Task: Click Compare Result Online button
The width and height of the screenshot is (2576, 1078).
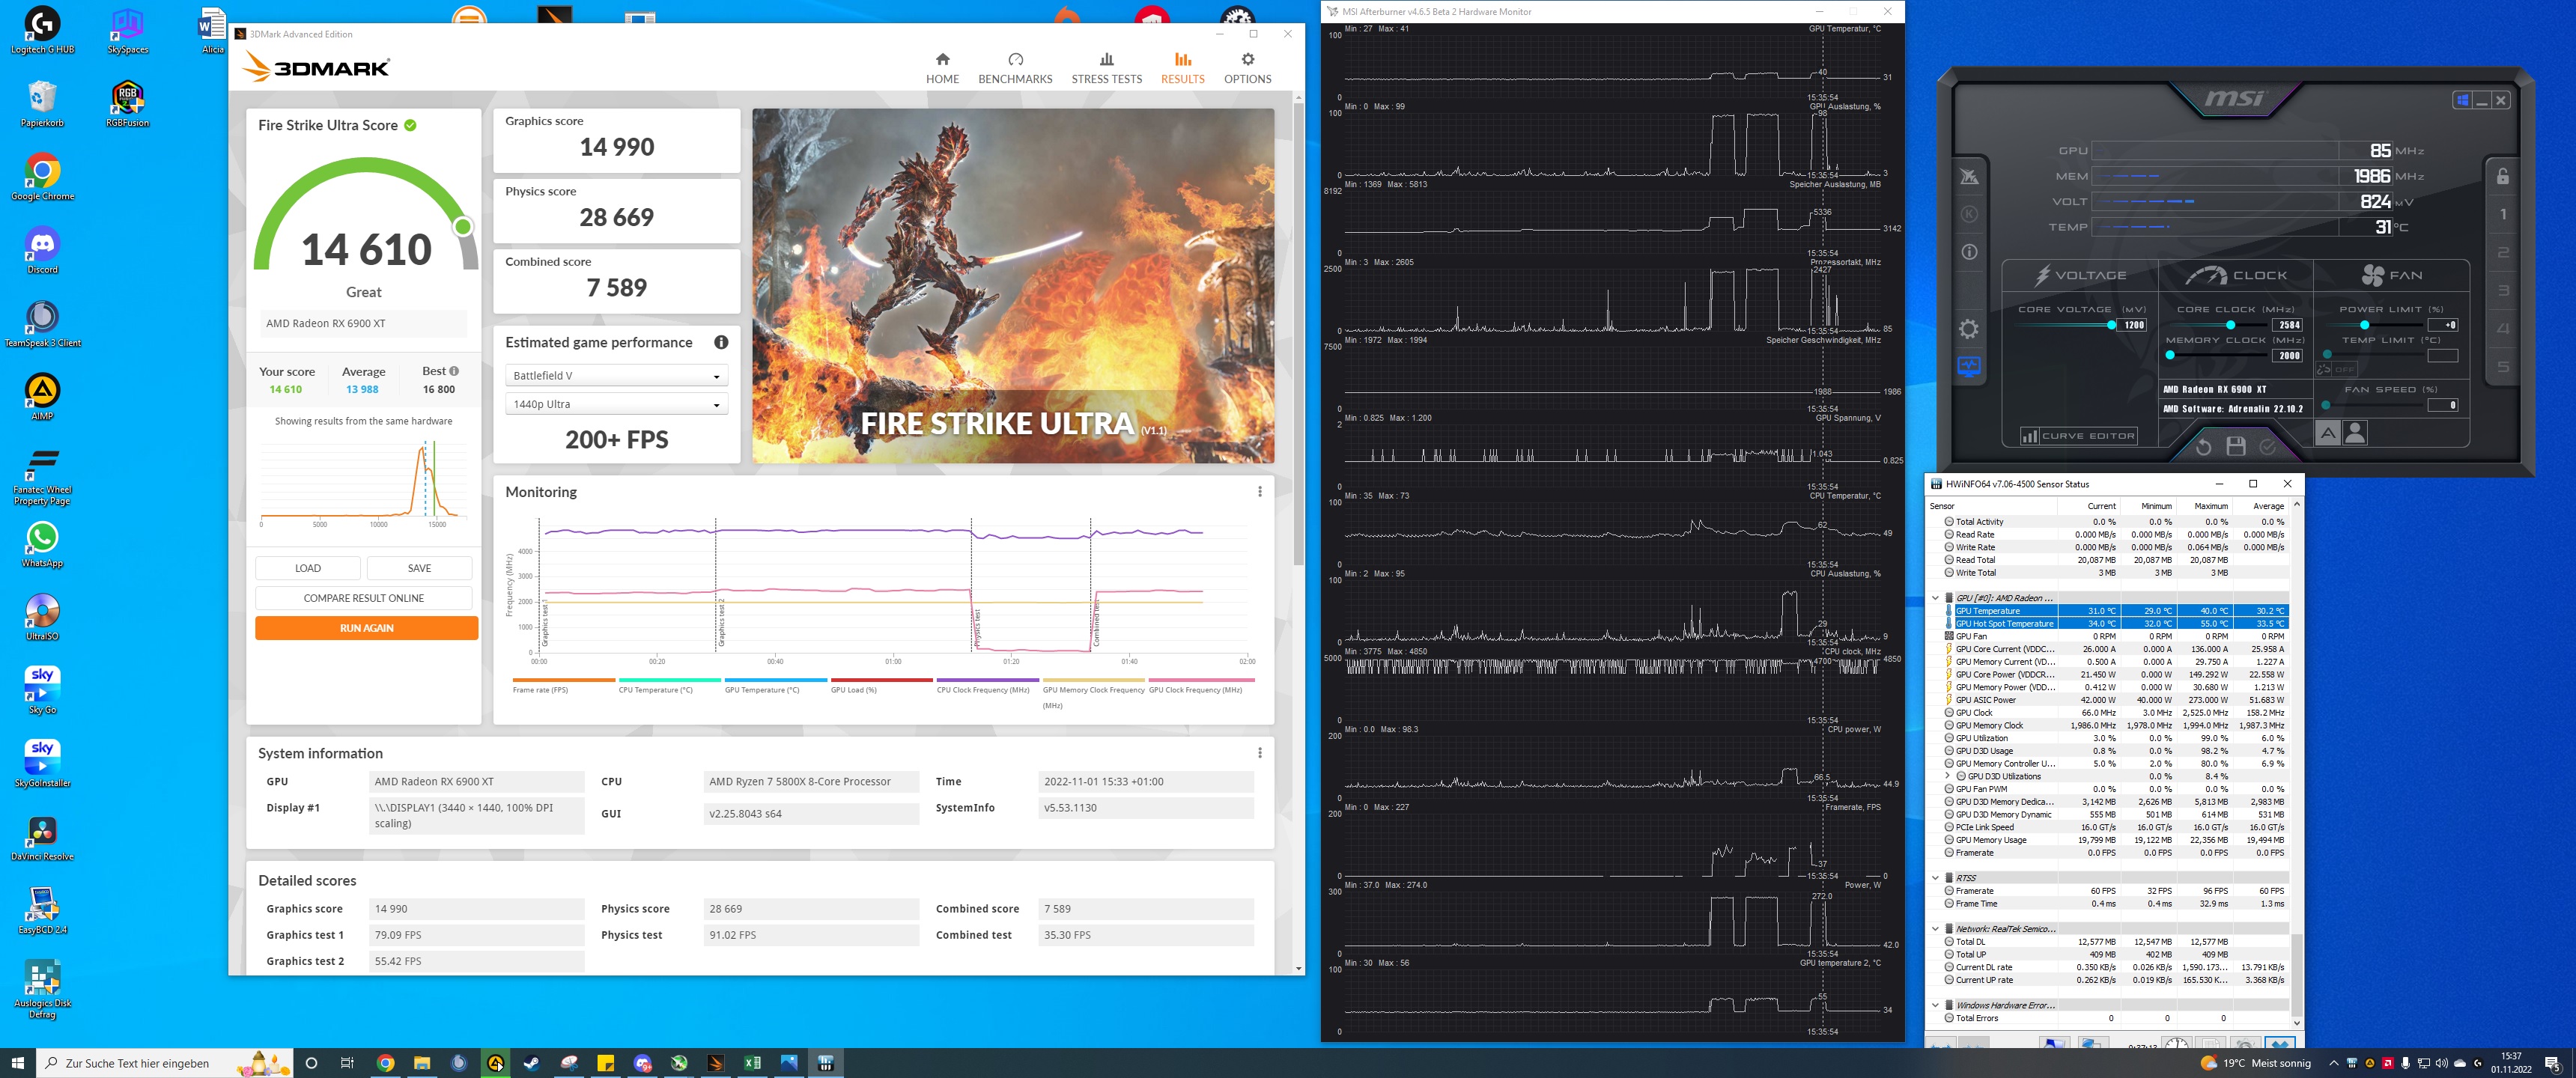Action: point(363,598)
